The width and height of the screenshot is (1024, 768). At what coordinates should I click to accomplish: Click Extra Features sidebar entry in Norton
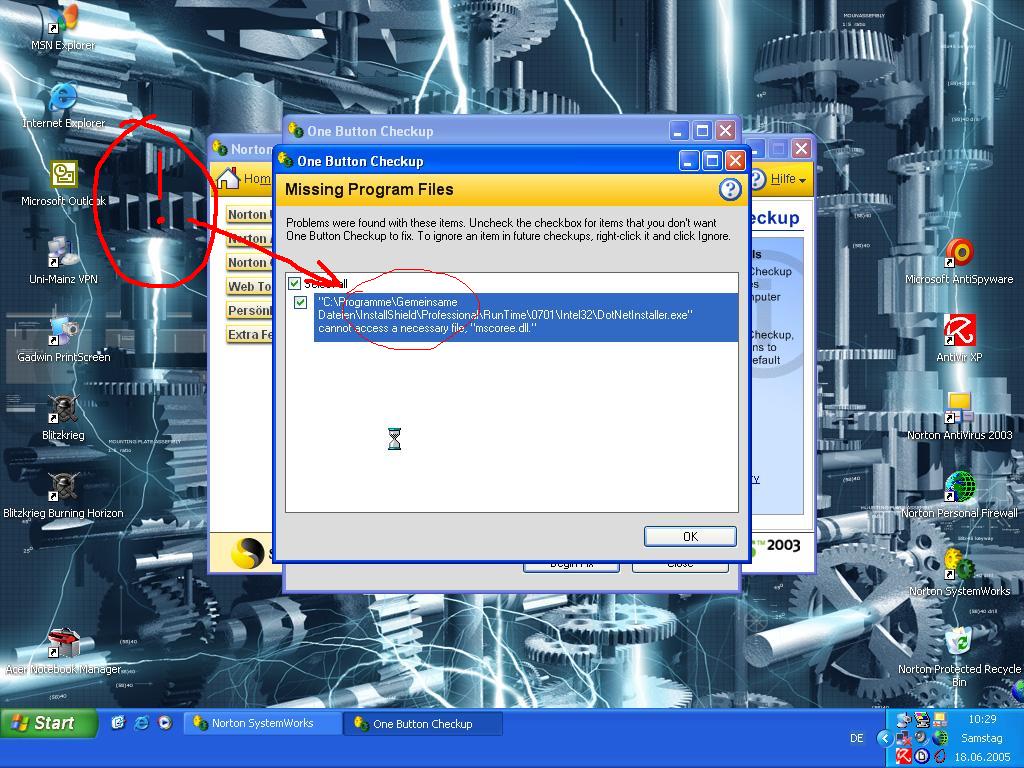pos(249,334)
